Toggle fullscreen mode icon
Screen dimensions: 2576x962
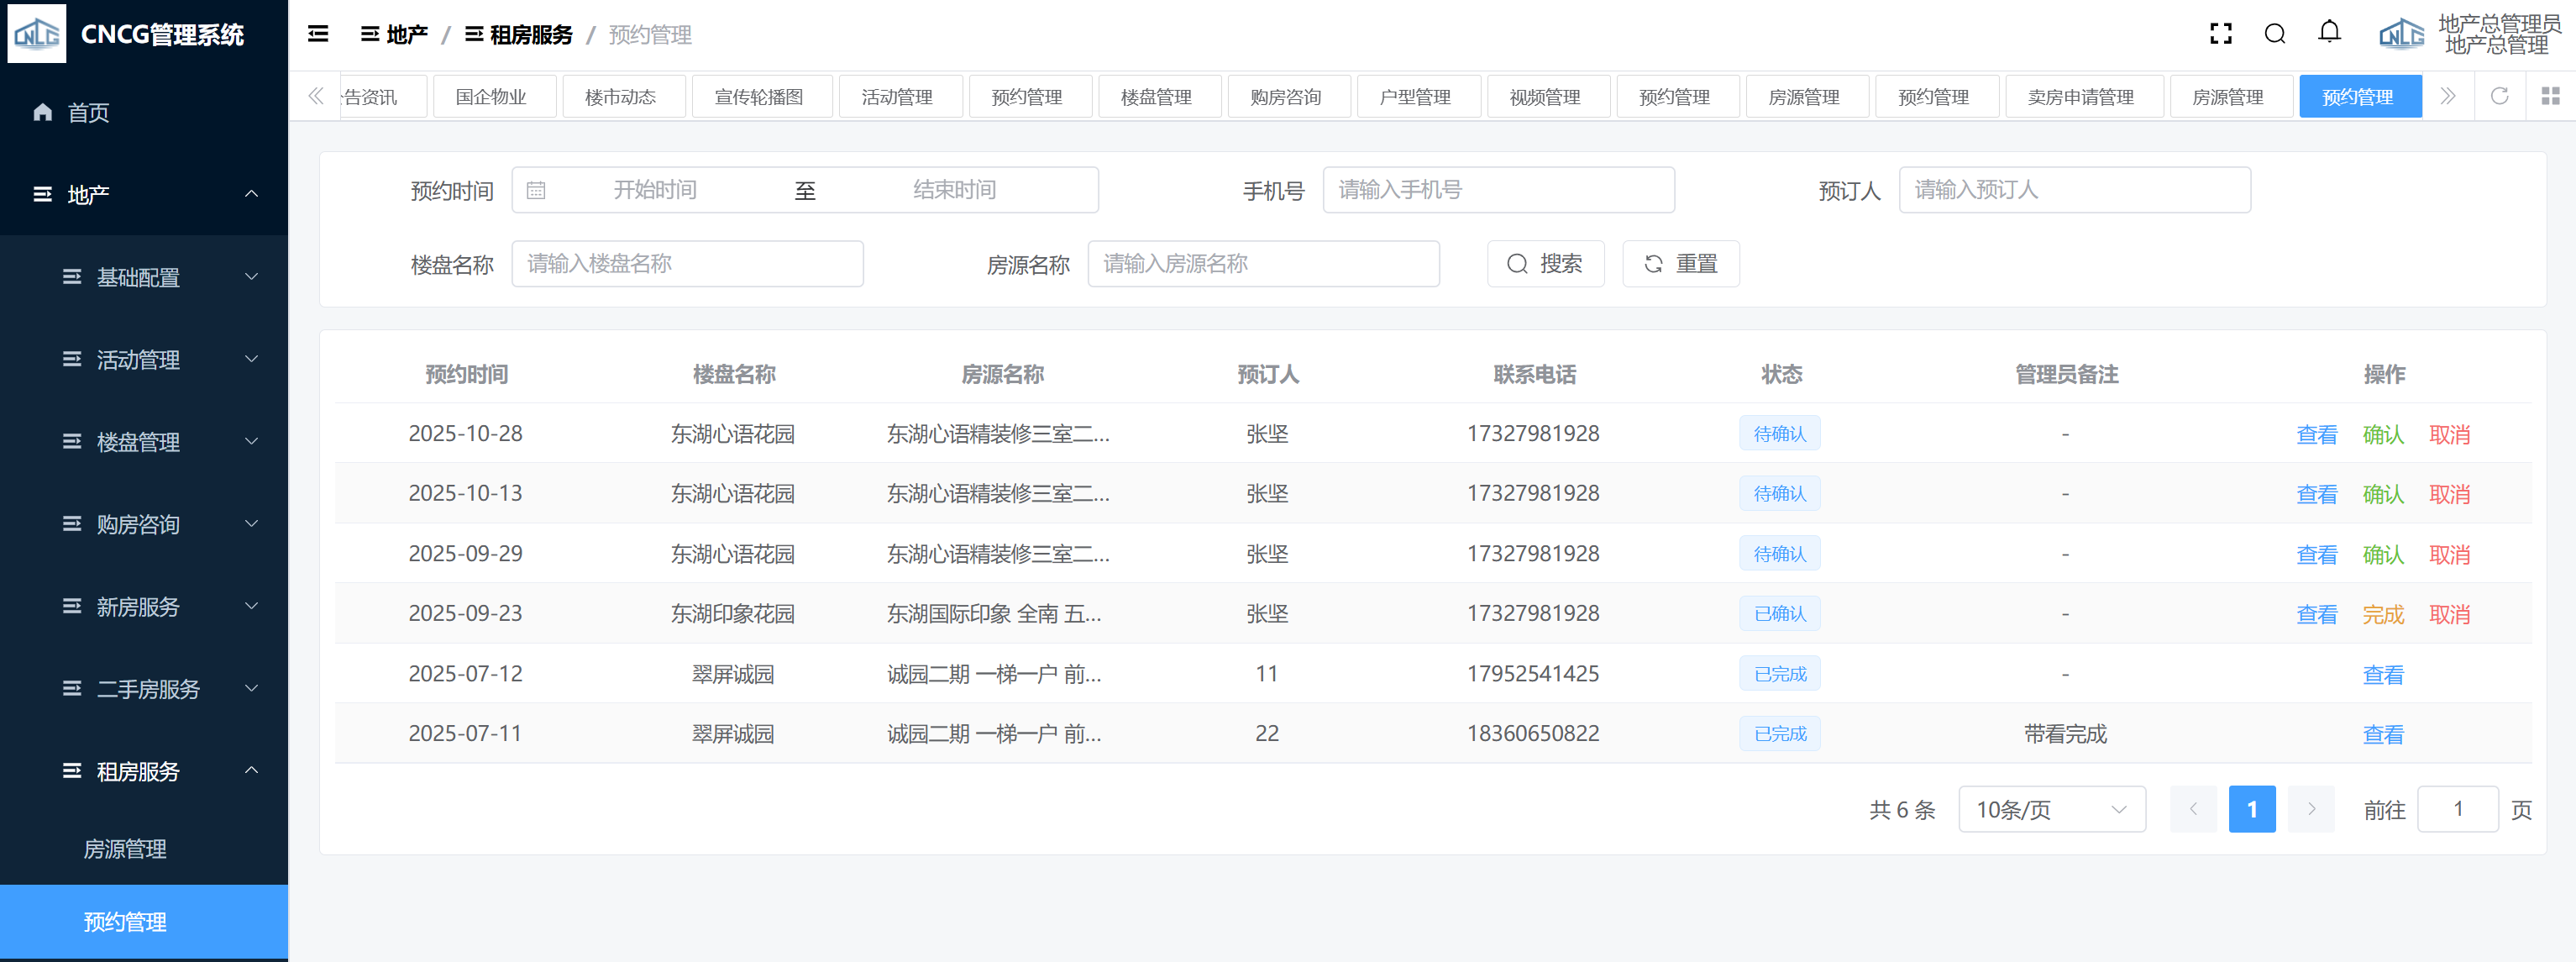2220,35
